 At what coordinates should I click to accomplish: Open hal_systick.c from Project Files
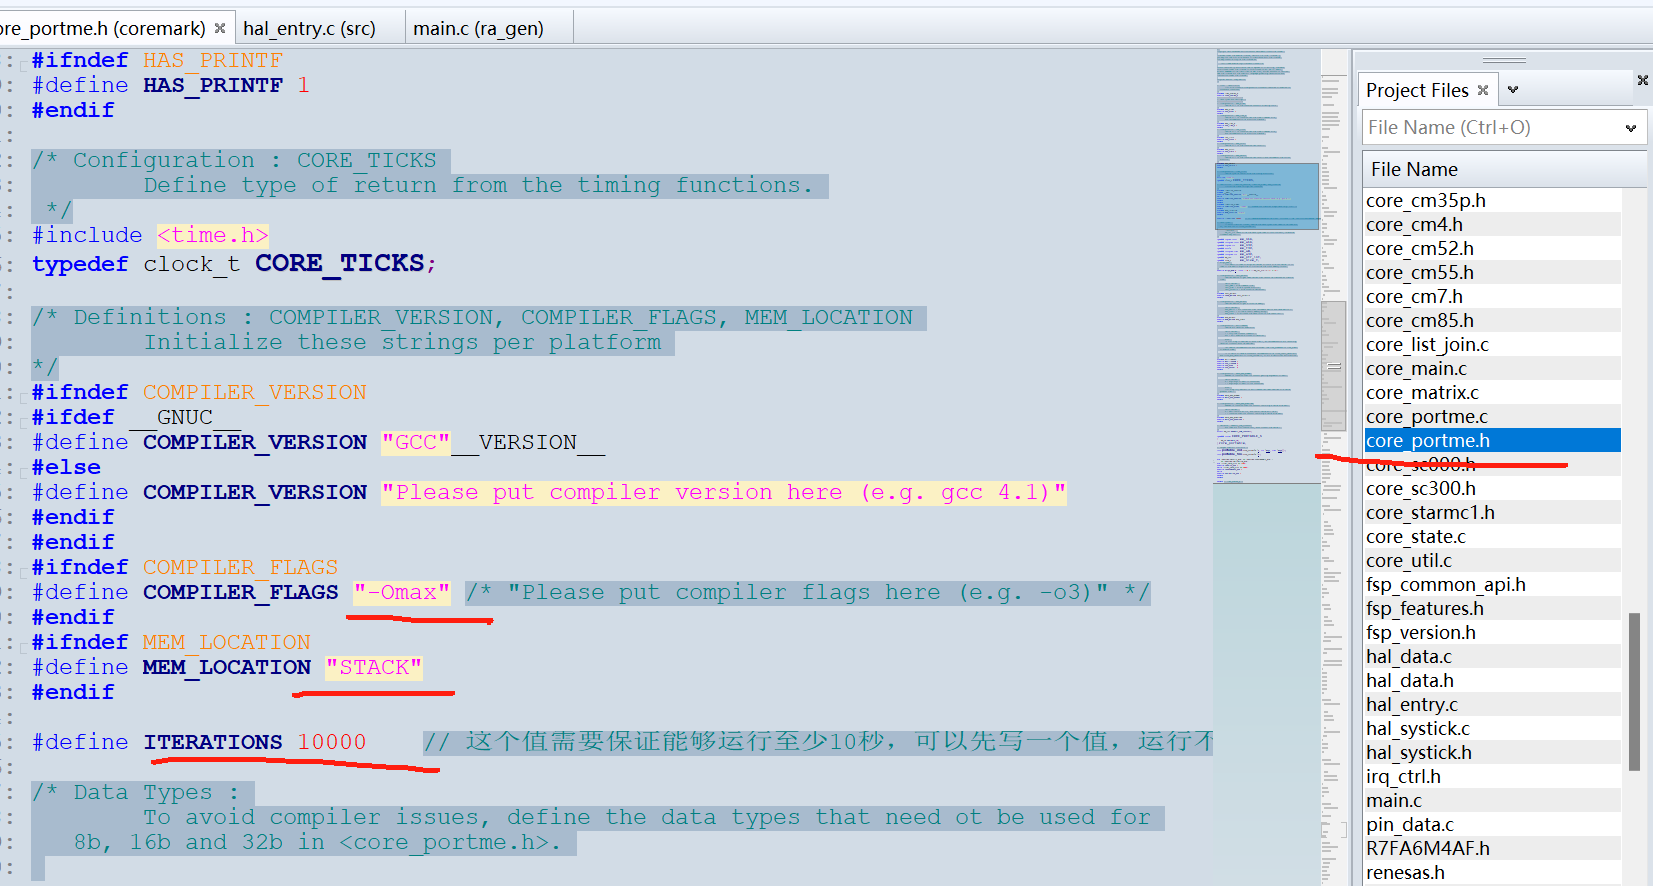click(1492, 729)
